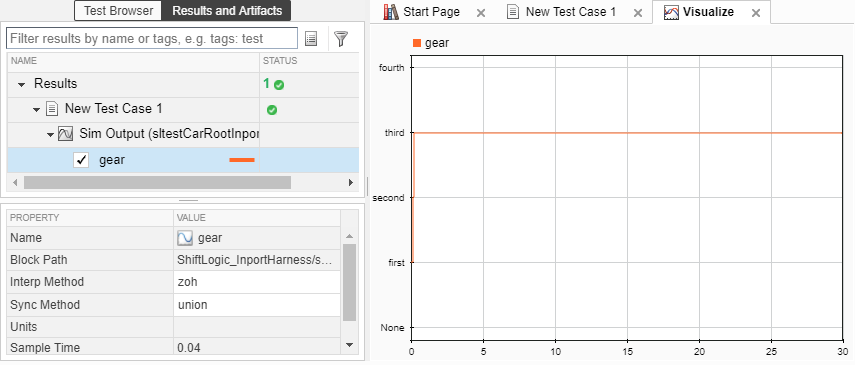The height and width of the screenshot is (365, 855).
Task: Collapse the New Test Case 1 node
Action: point(37,110)
